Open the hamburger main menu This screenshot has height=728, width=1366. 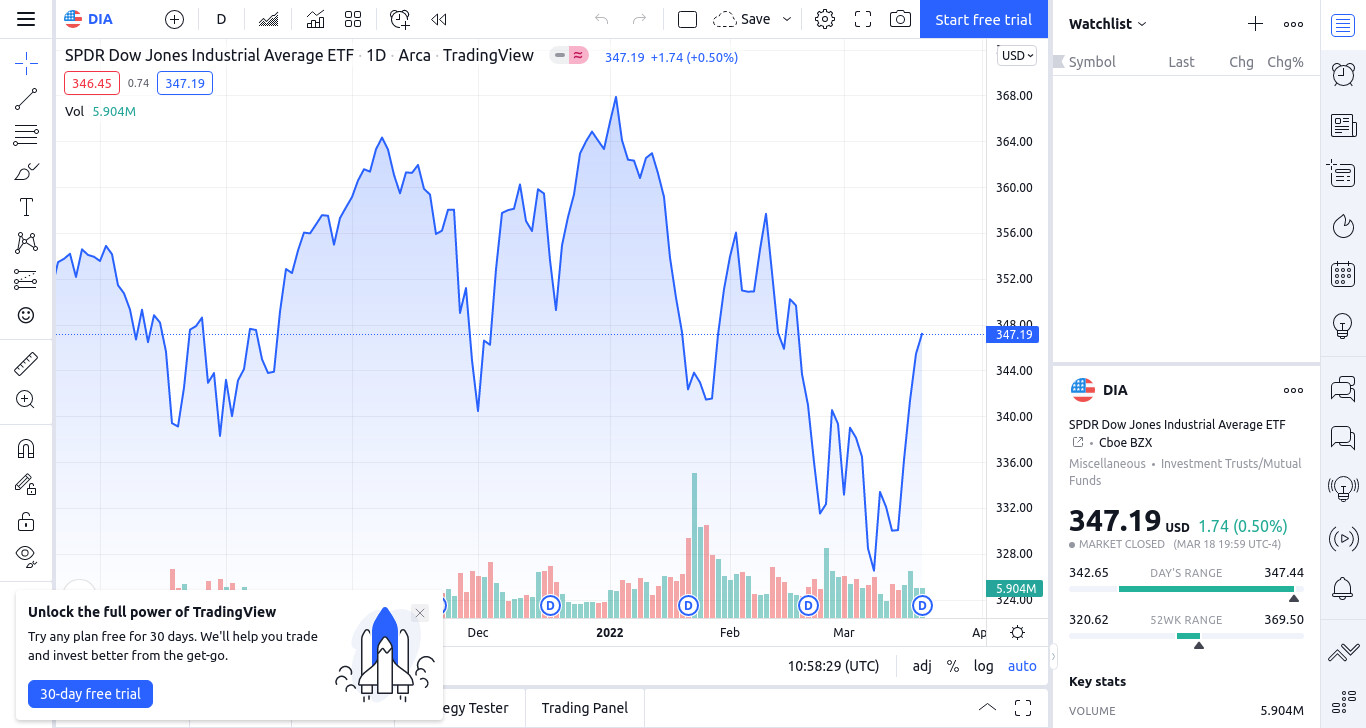click(x=26, y=19)
